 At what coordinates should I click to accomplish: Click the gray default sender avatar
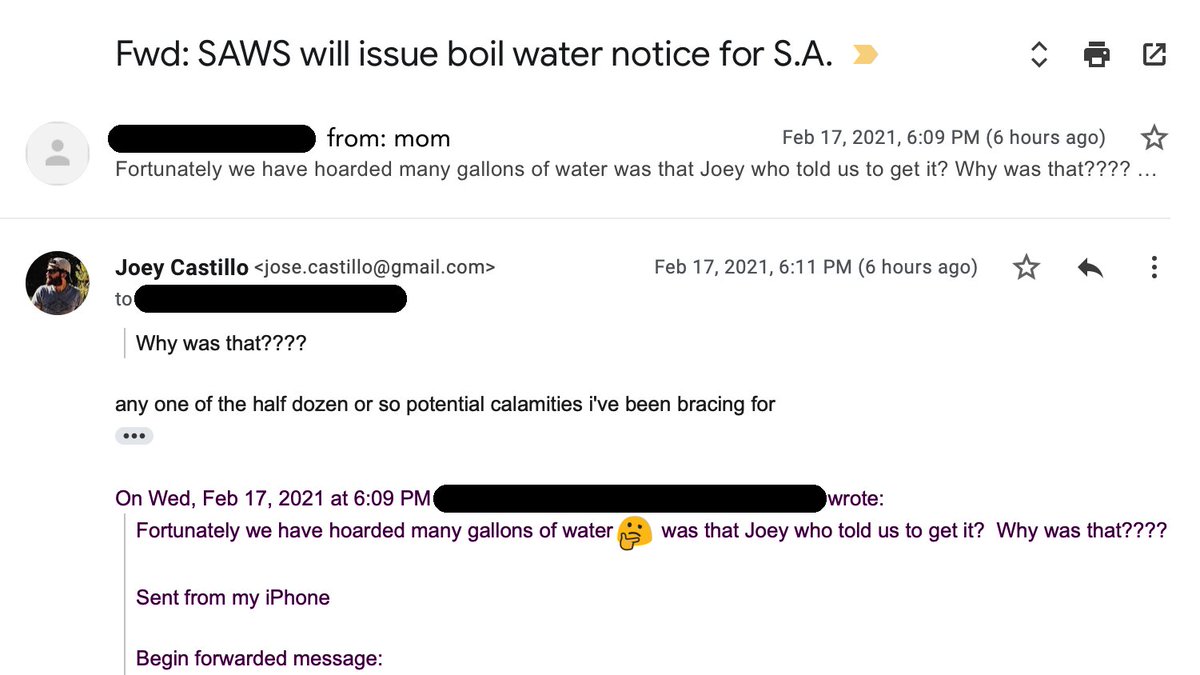[x=58, y=153]
